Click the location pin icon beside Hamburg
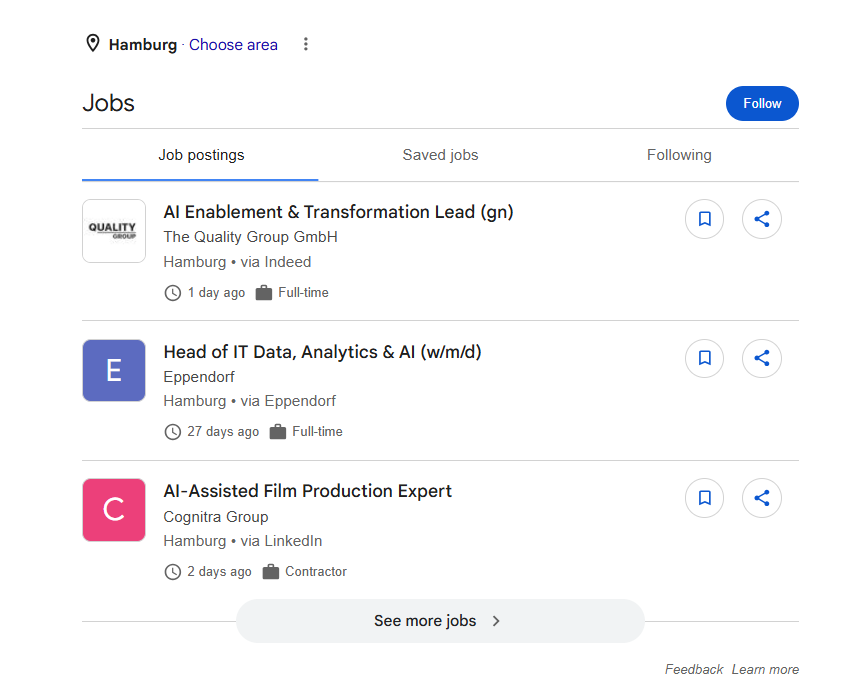The image size is (847, 696). (93, 43)
